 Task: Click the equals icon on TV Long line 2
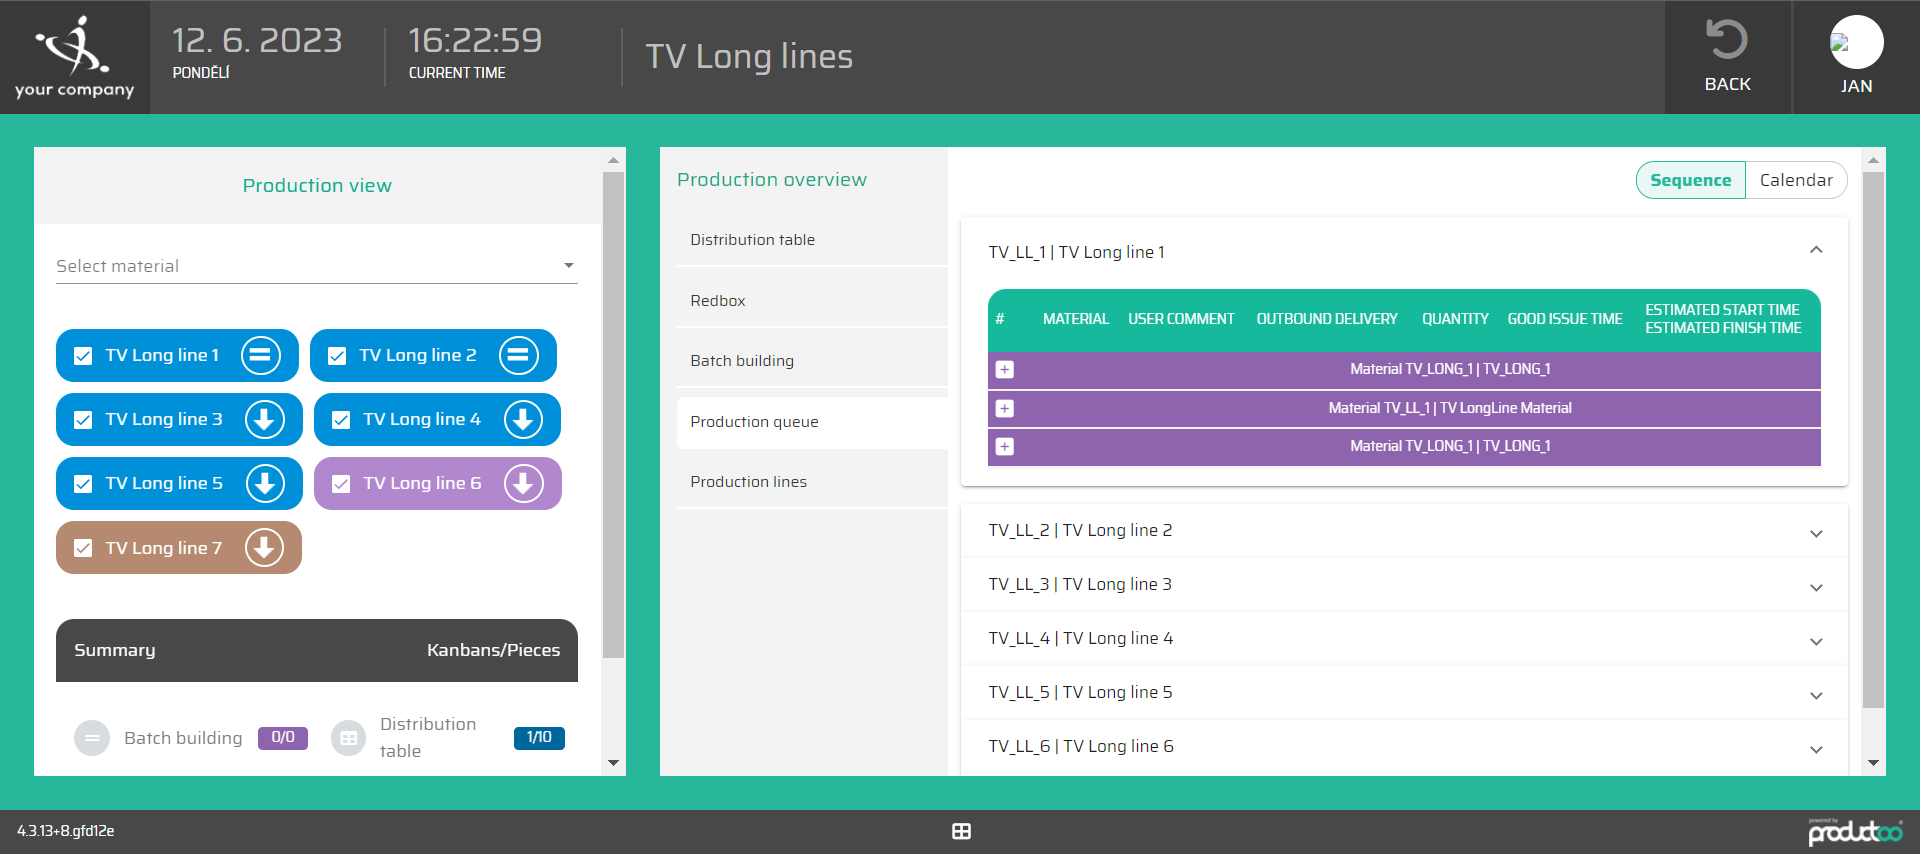(x=519, y=355)
